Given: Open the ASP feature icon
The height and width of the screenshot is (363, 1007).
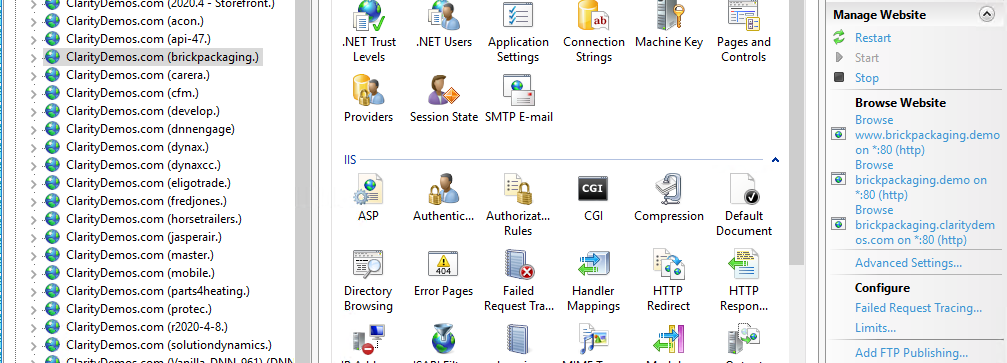Looking at the screenshot, I should click(369, 190).
